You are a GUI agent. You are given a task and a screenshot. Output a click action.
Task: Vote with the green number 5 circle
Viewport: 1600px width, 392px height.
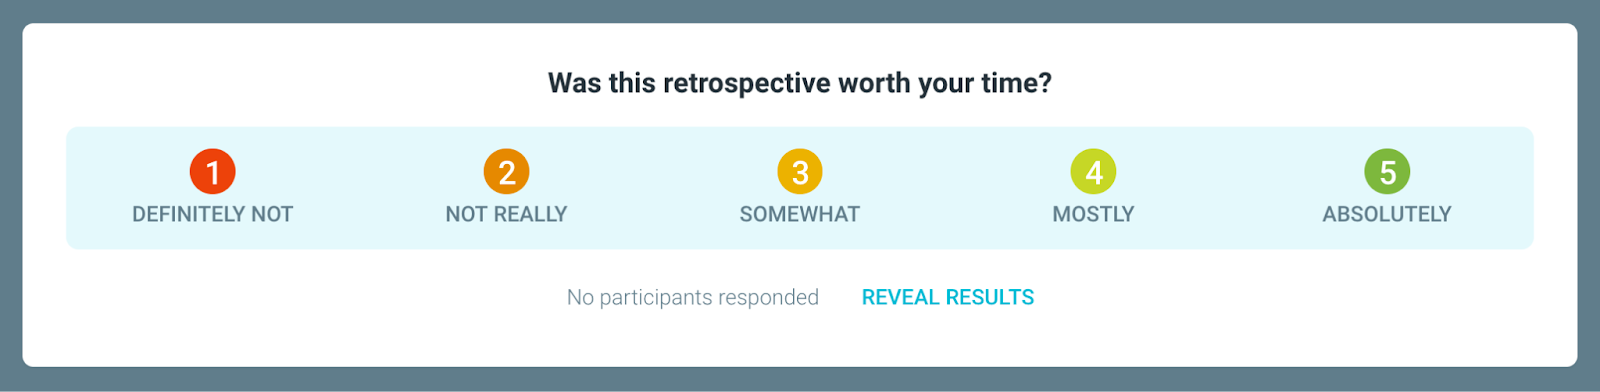pyautogui.click(x=1387, y=172)
